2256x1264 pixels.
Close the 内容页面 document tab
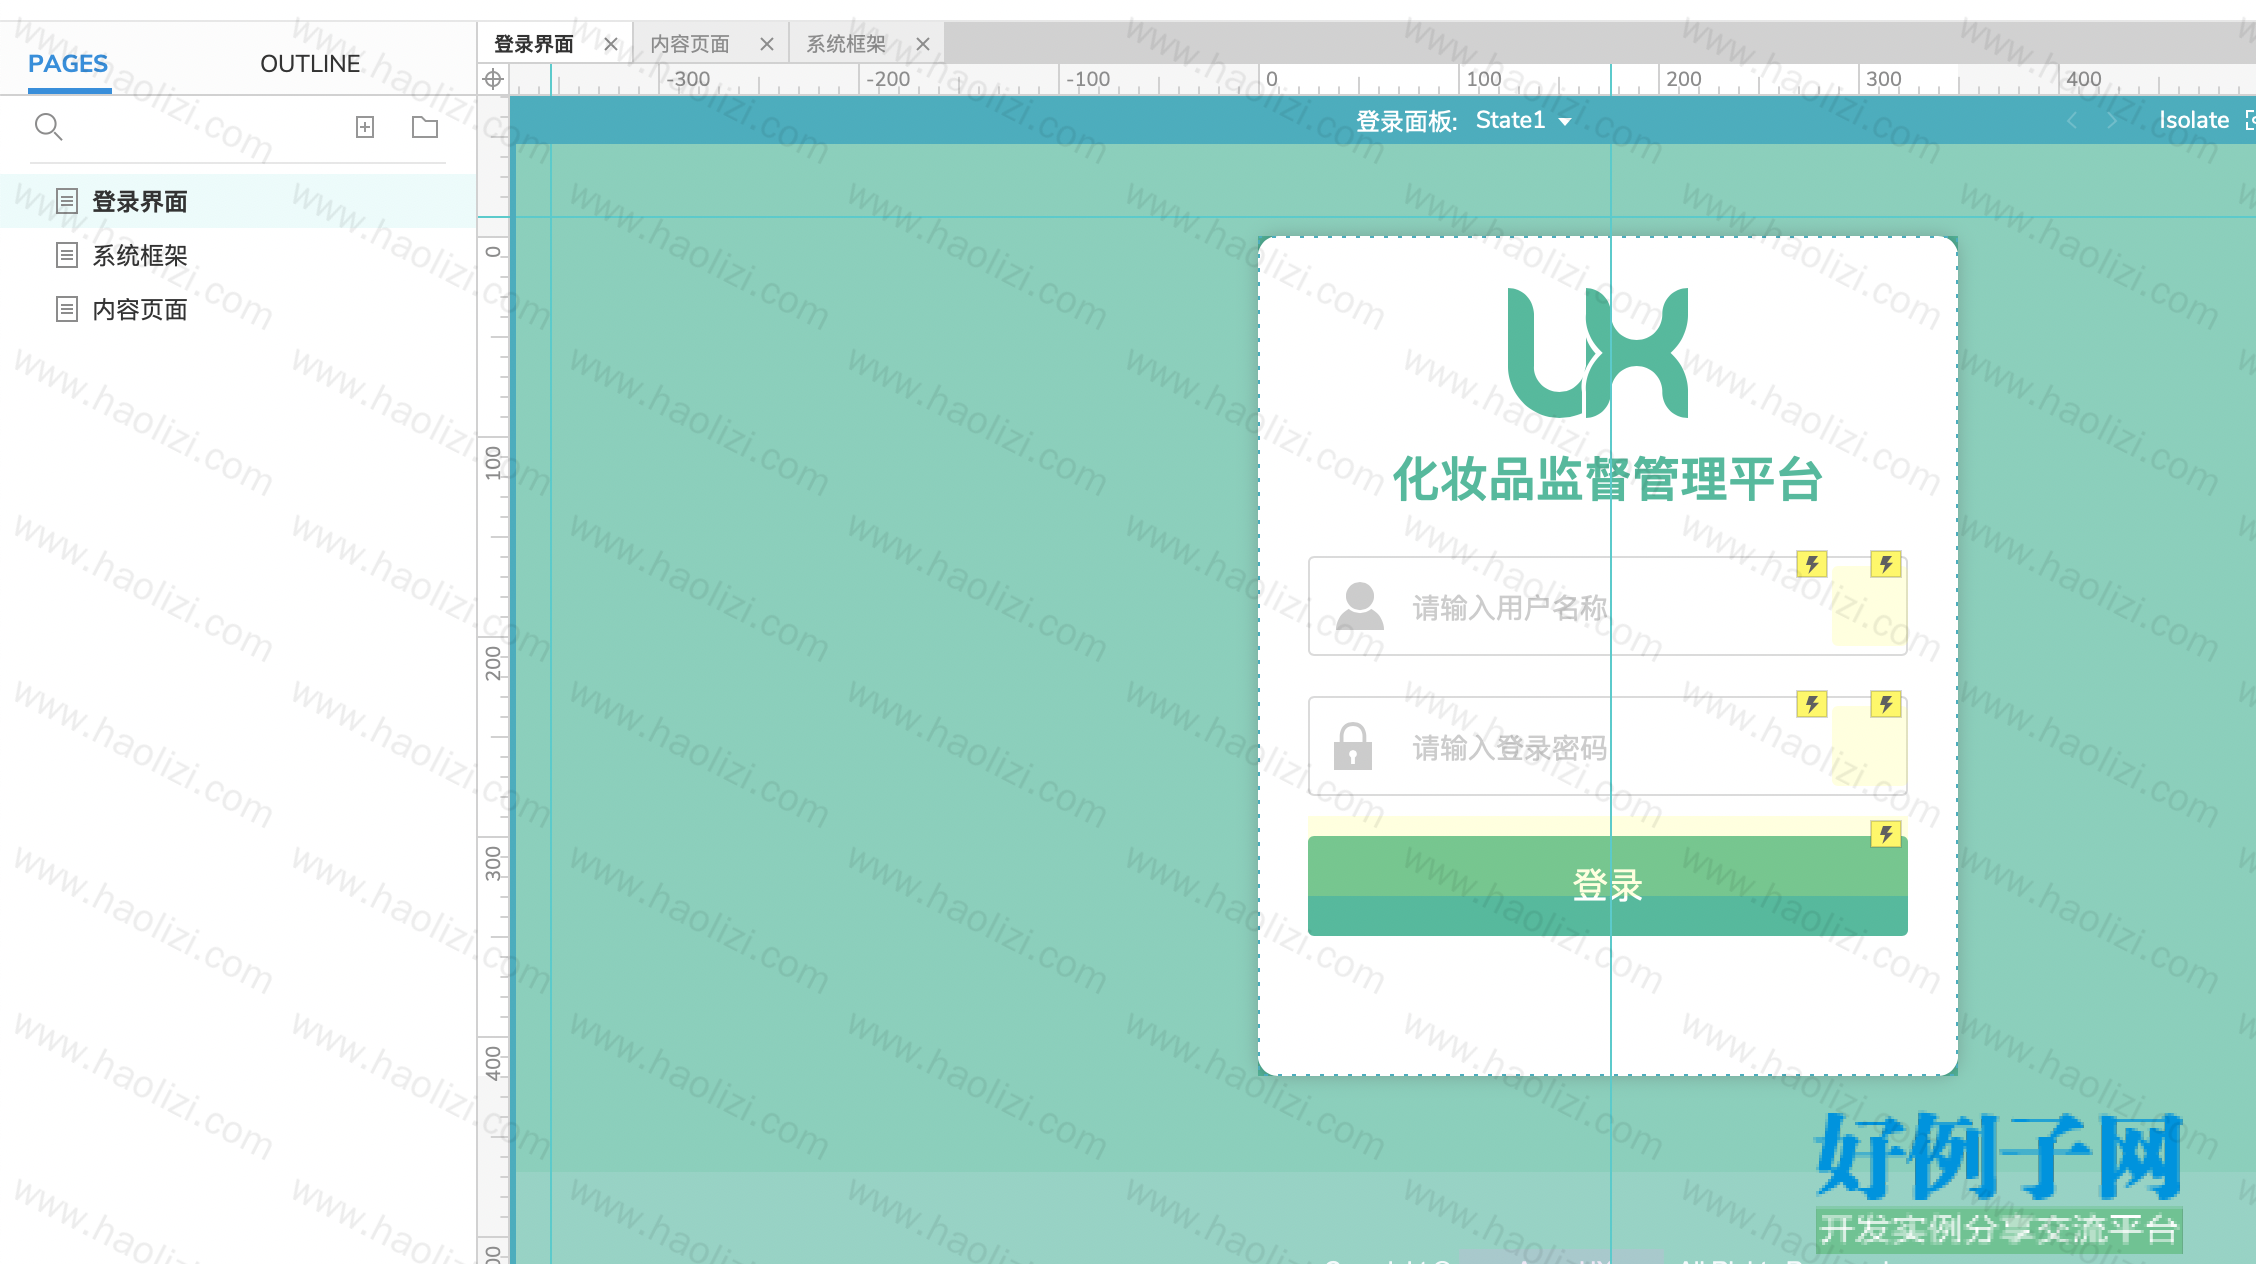[x=767, y=44]
